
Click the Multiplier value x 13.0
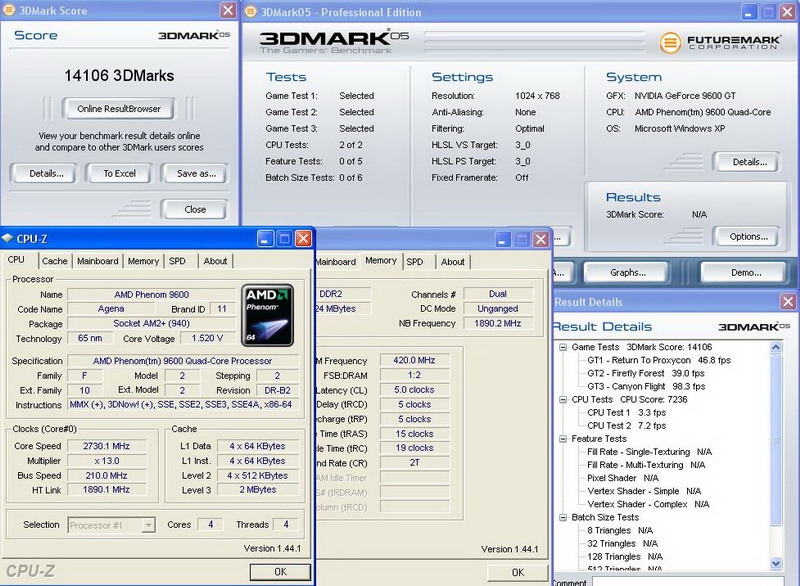106,461
